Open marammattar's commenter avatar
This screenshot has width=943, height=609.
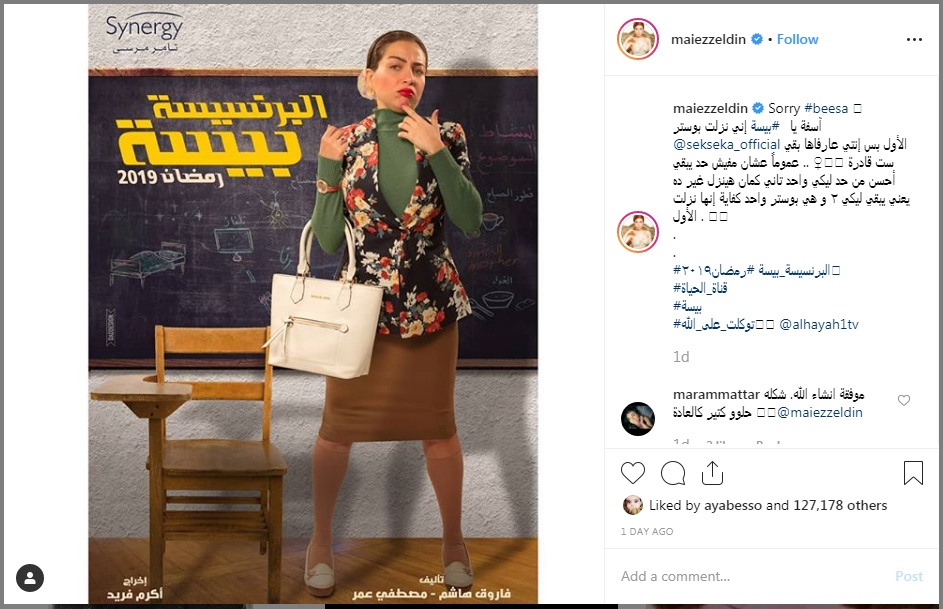pyautogui.click(x=637, y=418)
